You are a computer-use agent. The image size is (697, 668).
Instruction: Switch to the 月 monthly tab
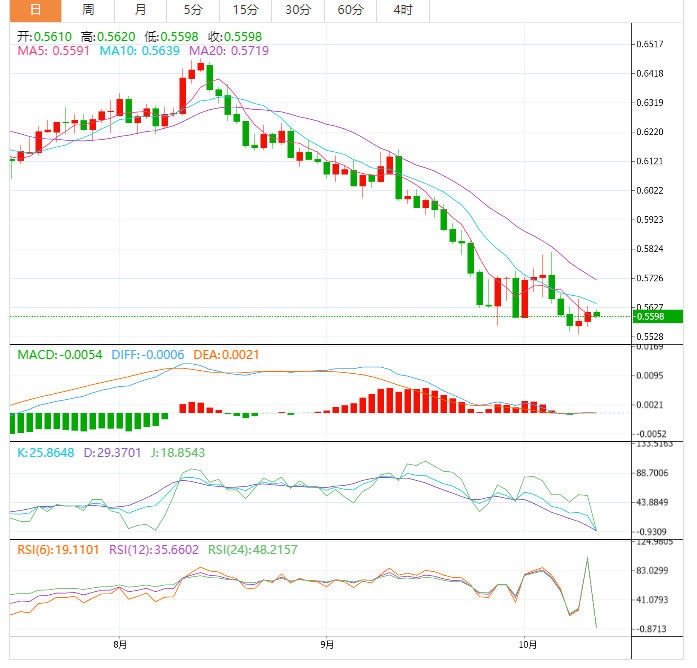(140, 10)
